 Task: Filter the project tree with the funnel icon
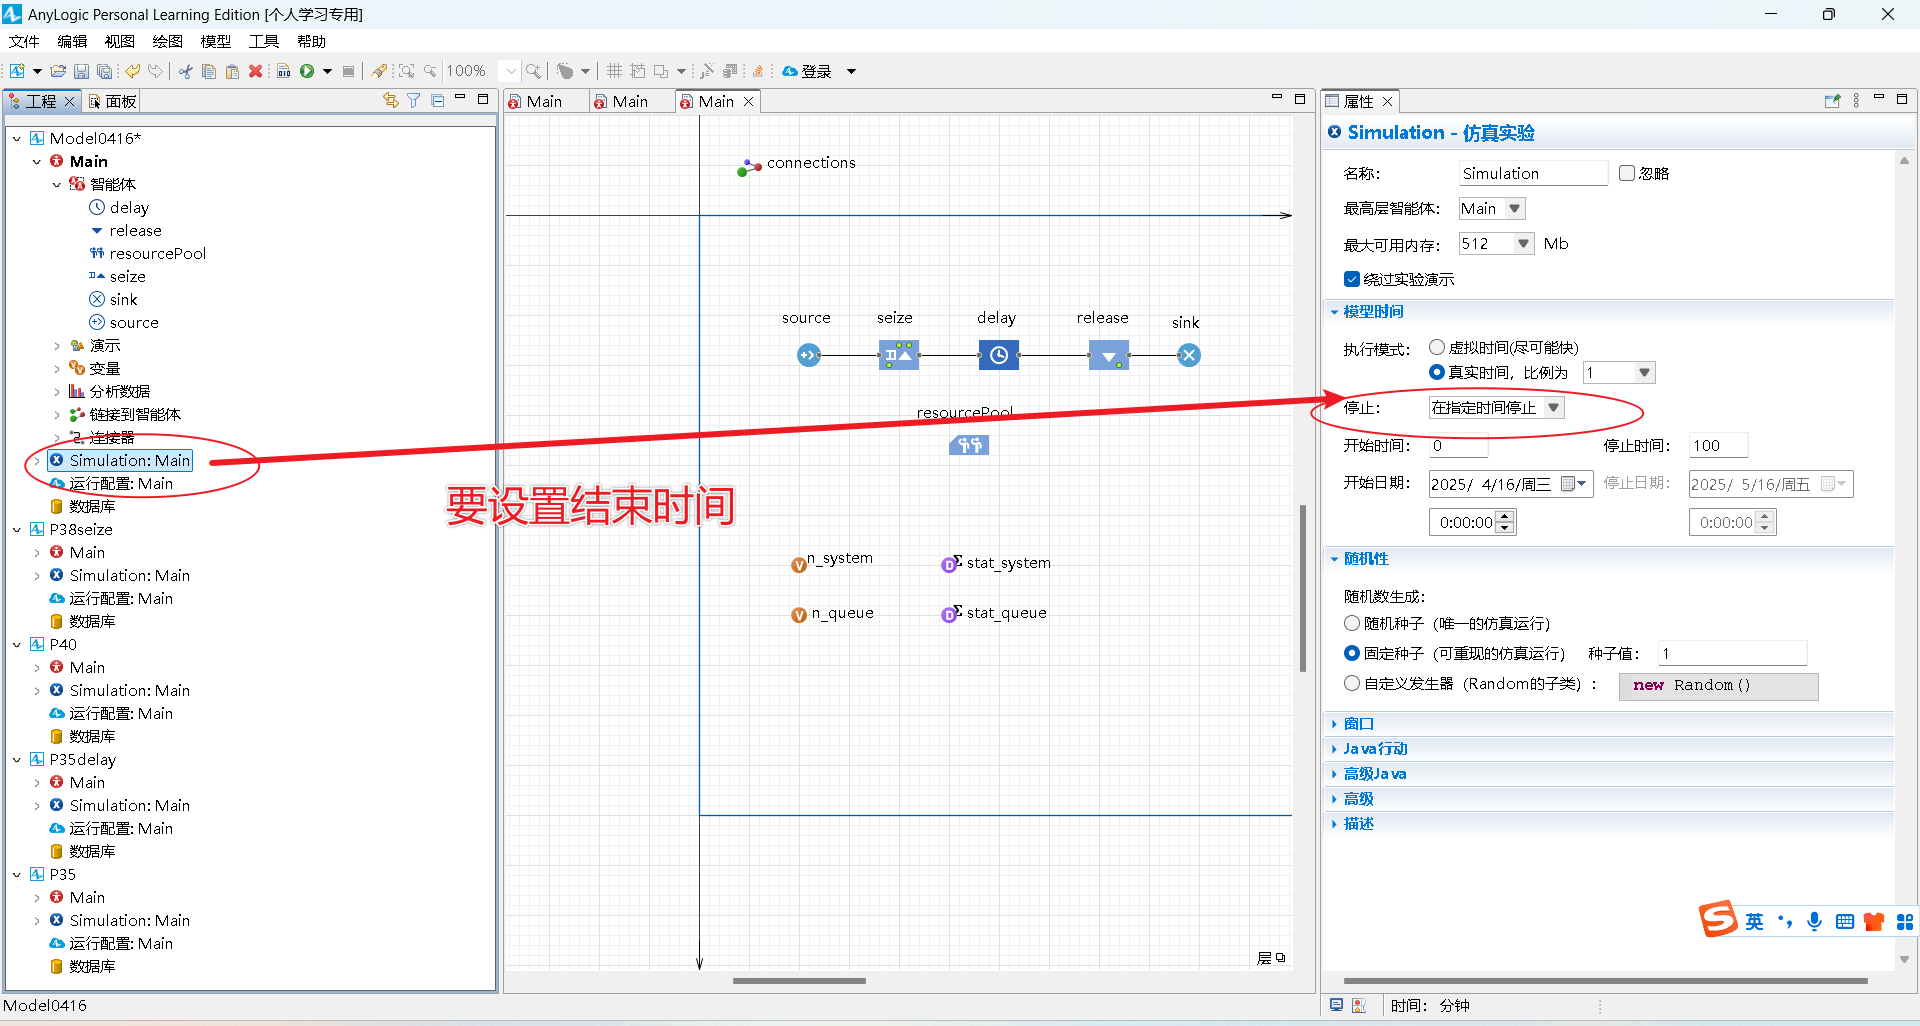(x=413, y=100)
